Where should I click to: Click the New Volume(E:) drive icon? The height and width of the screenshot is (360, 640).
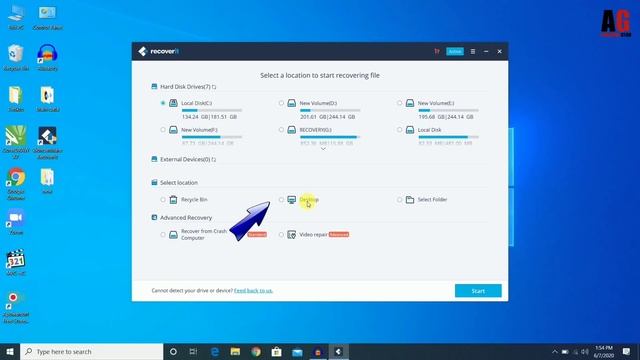coord(410,103)
